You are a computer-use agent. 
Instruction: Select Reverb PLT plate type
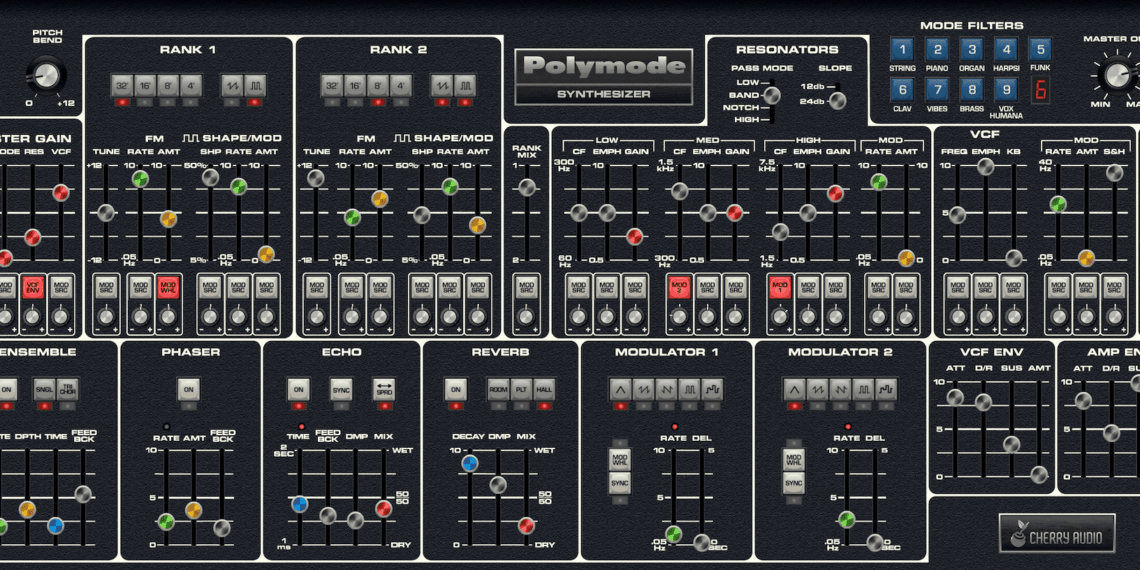coord(521,389)
